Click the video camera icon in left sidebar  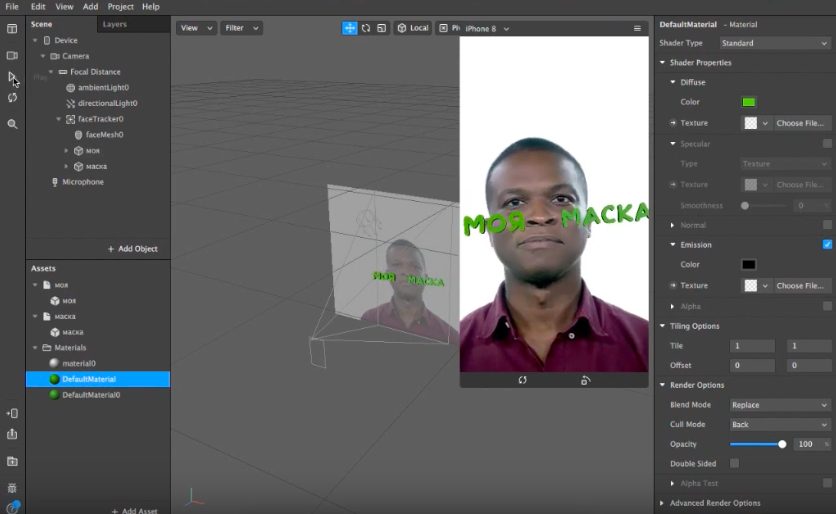point(12,55)
